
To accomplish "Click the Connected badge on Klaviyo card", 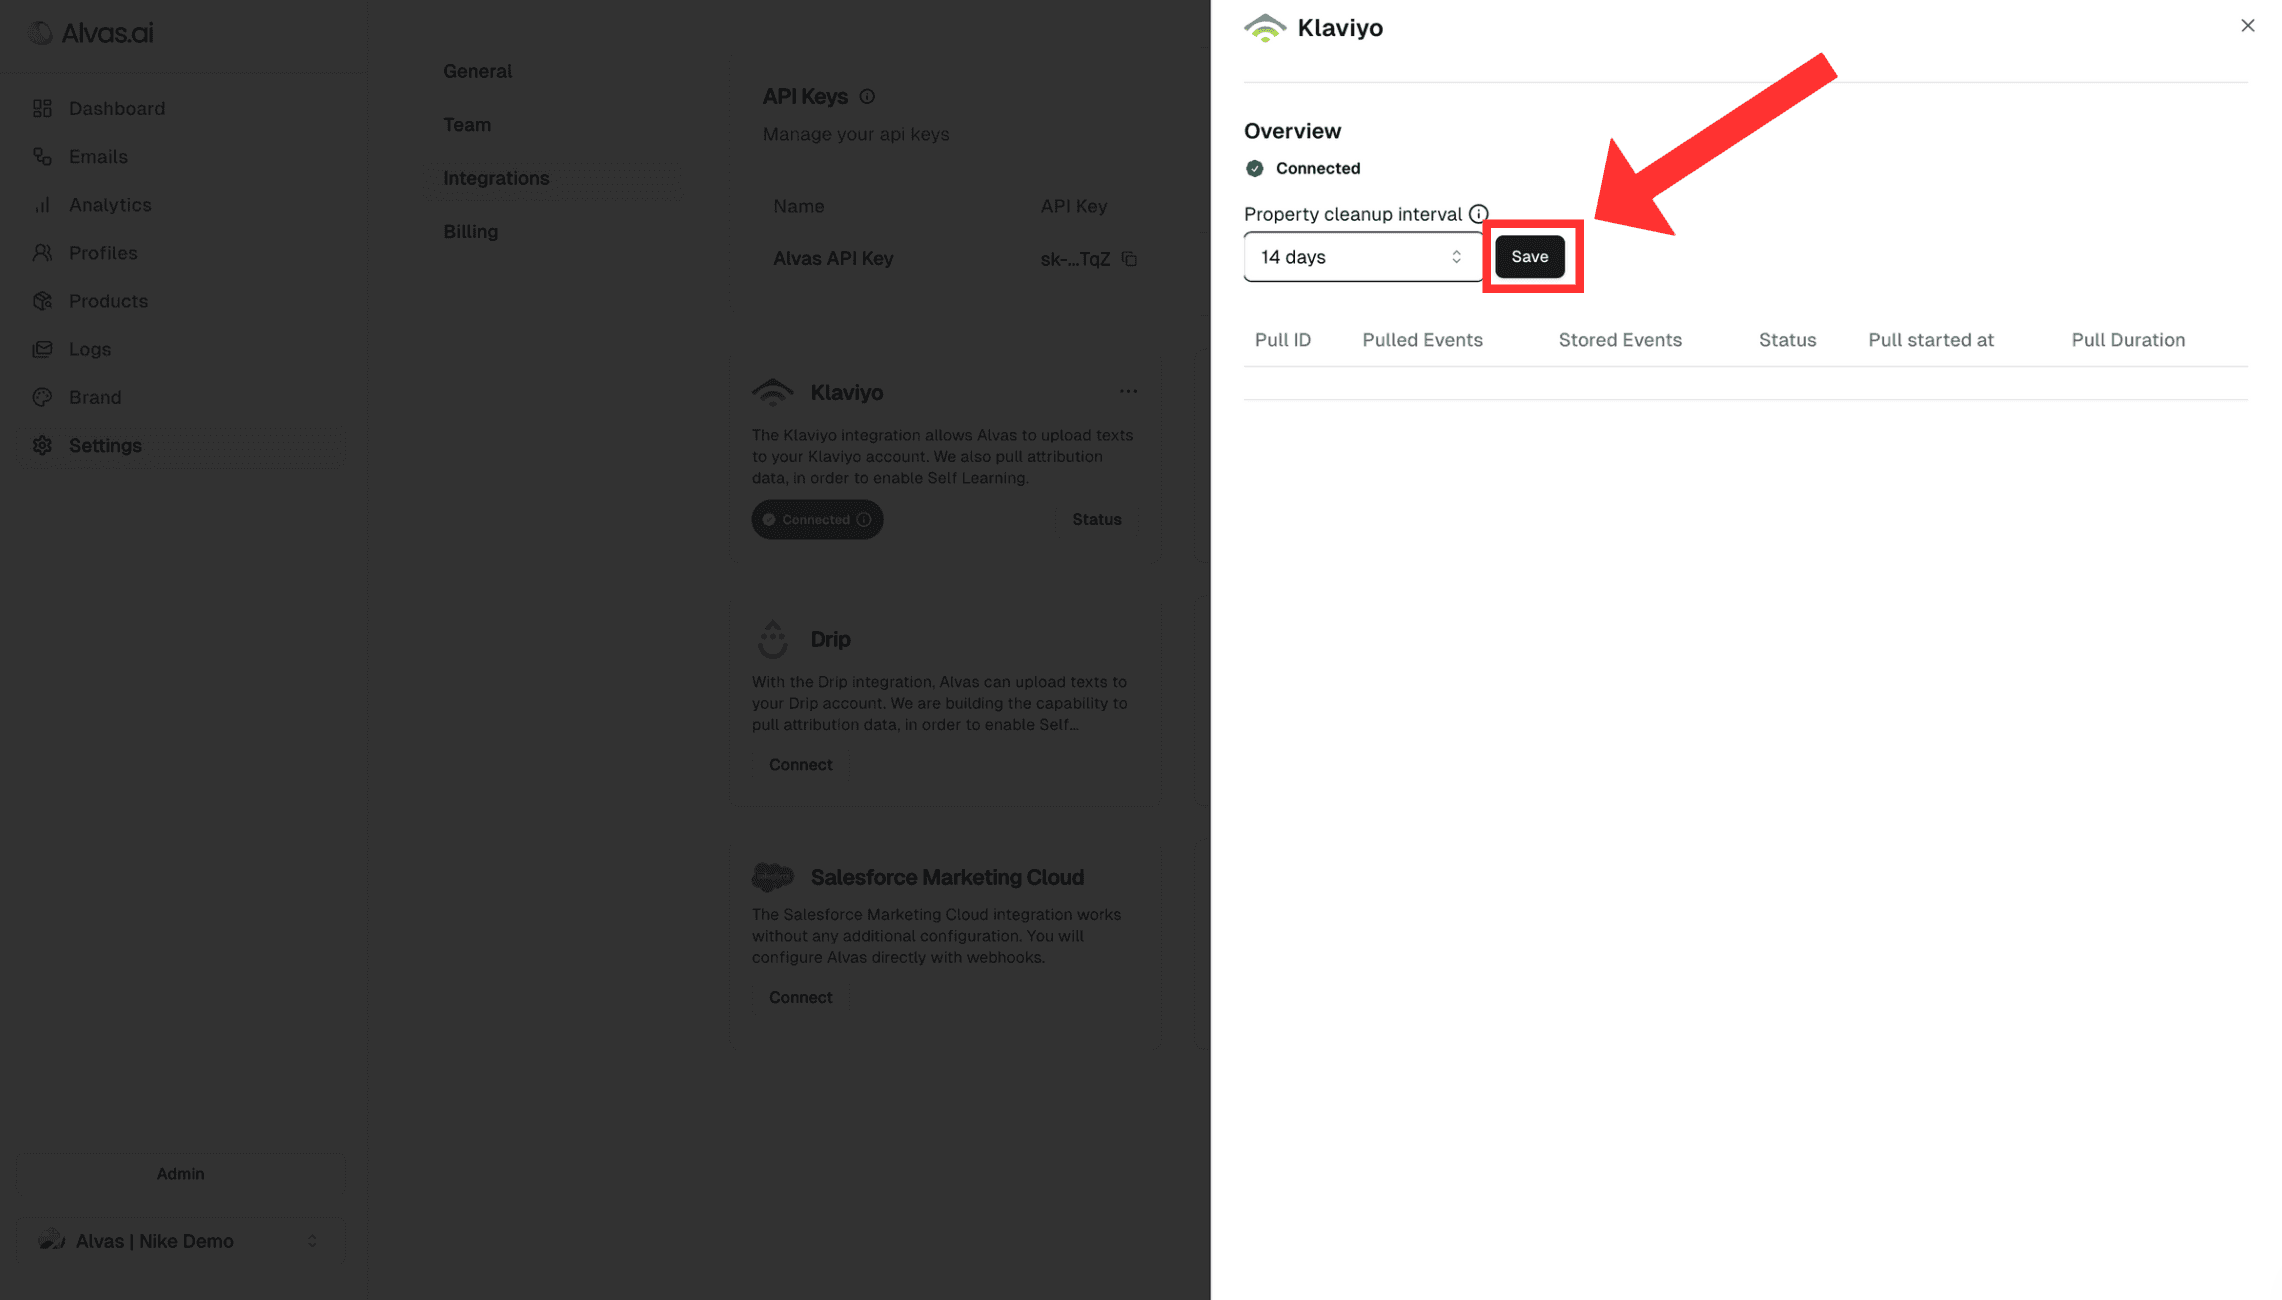I will pos(817,520).
